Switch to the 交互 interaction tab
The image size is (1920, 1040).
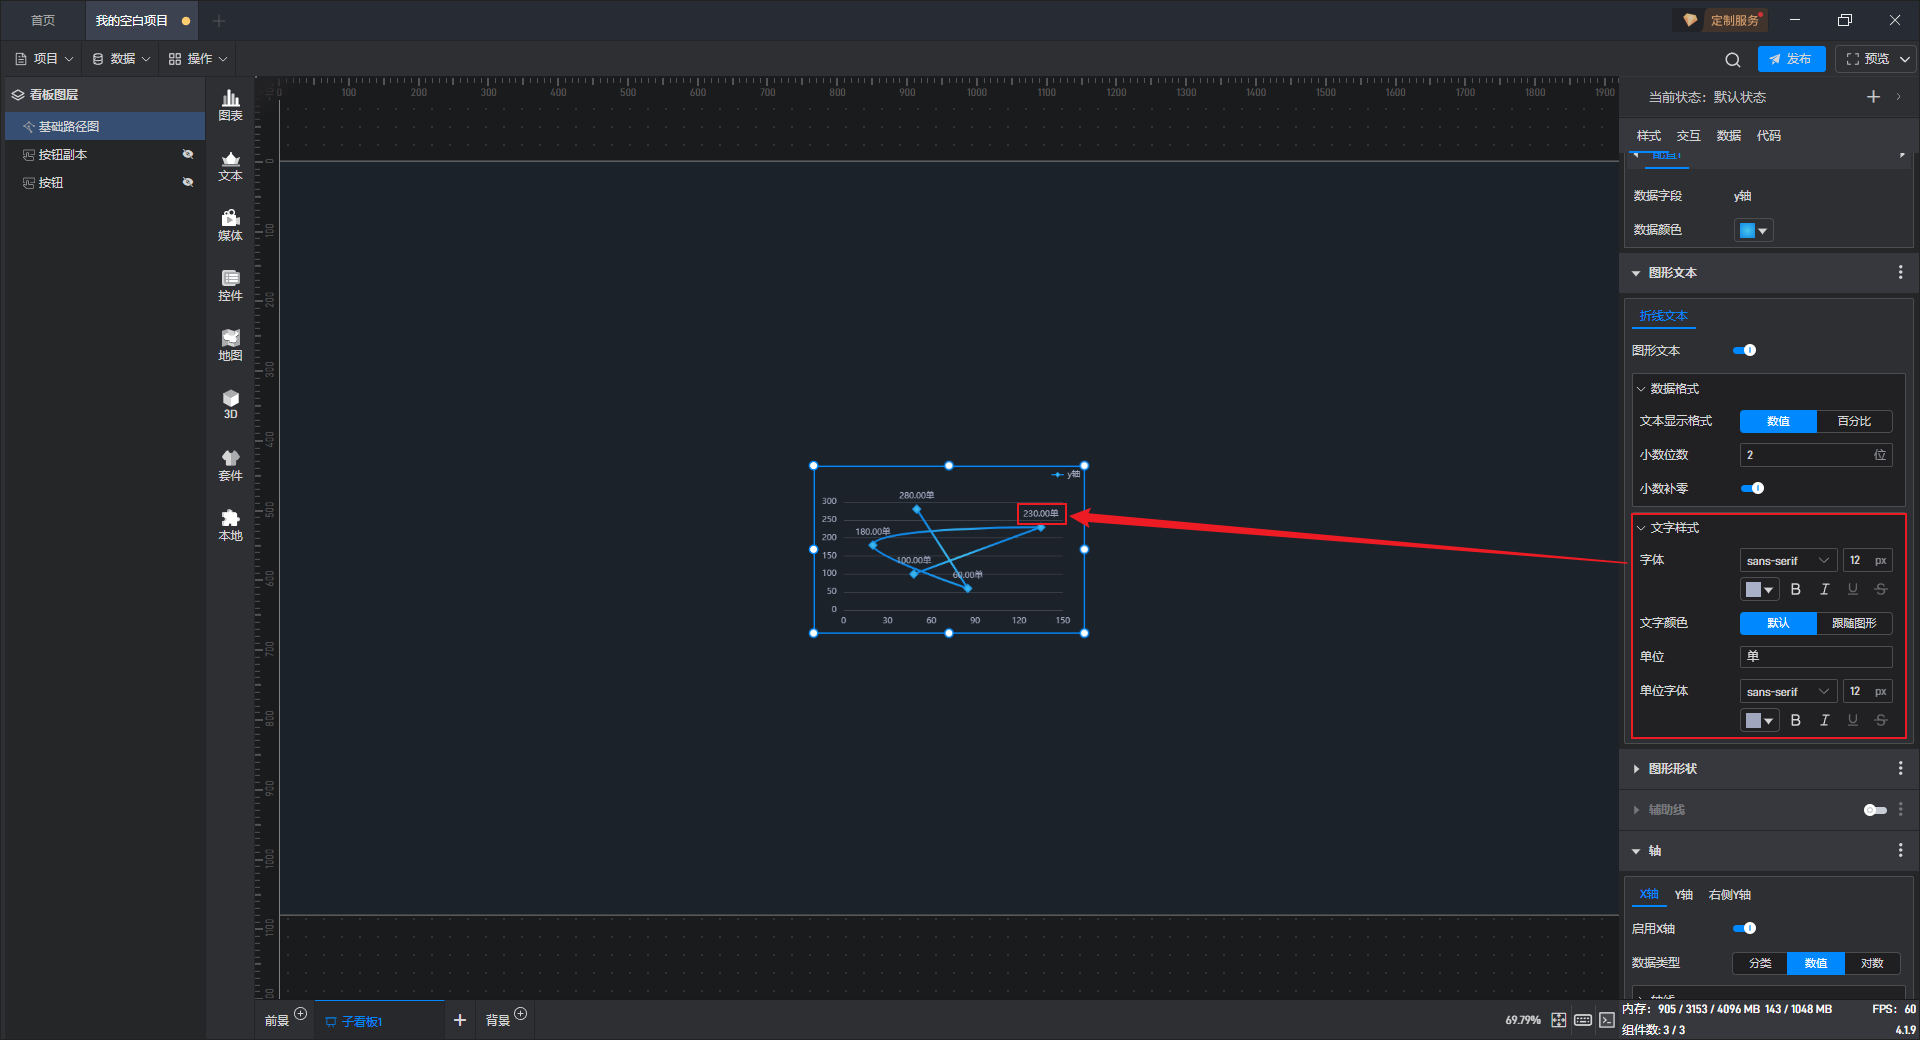click(1688, 136)
